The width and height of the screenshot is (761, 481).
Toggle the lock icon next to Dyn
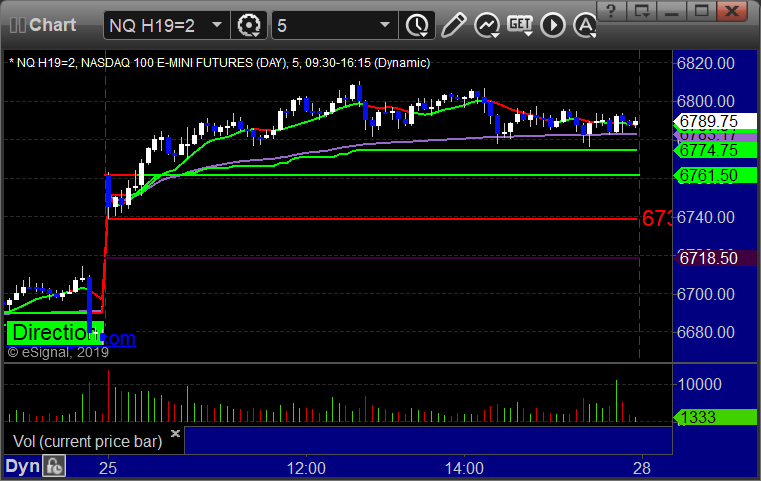54,466
